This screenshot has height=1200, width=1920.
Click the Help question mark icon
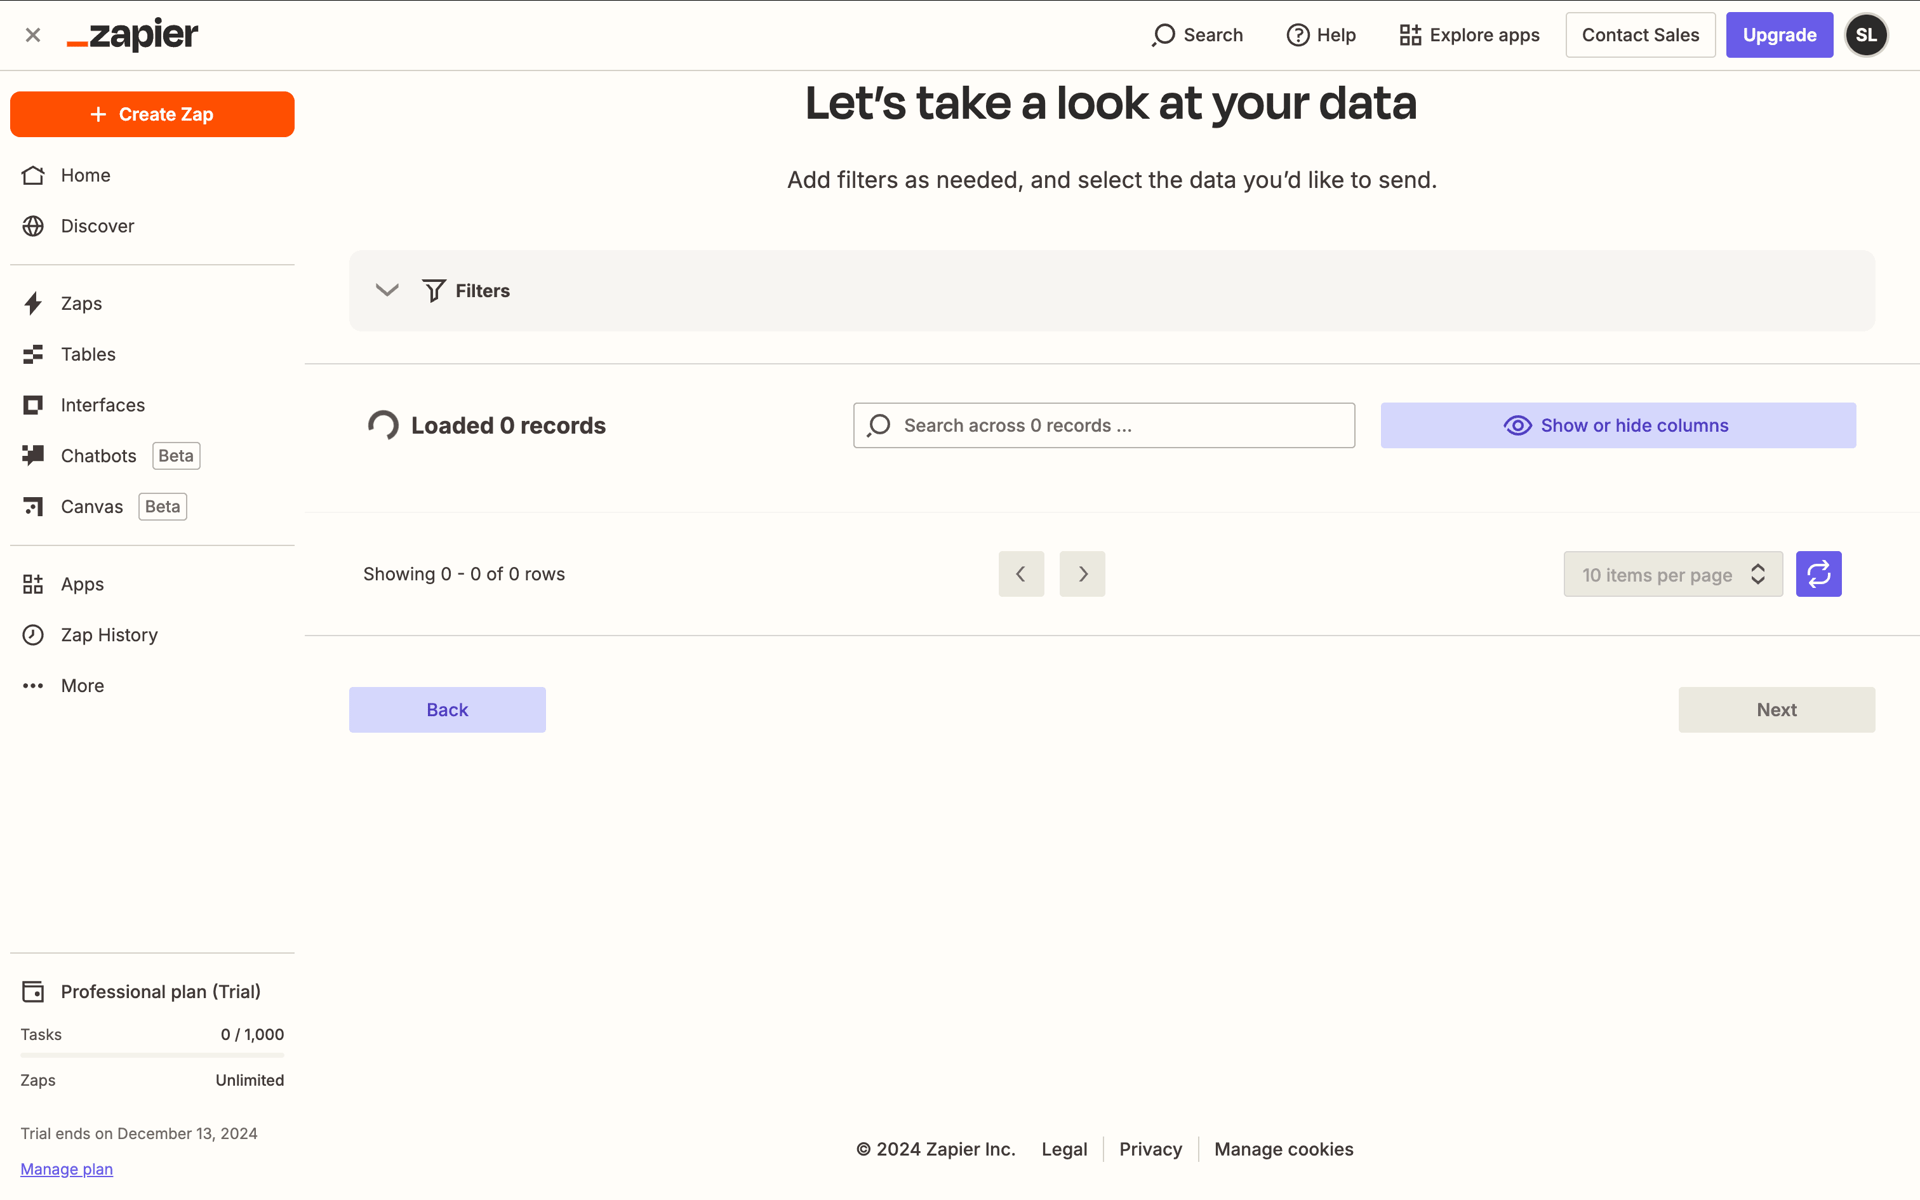point(1297,35)
